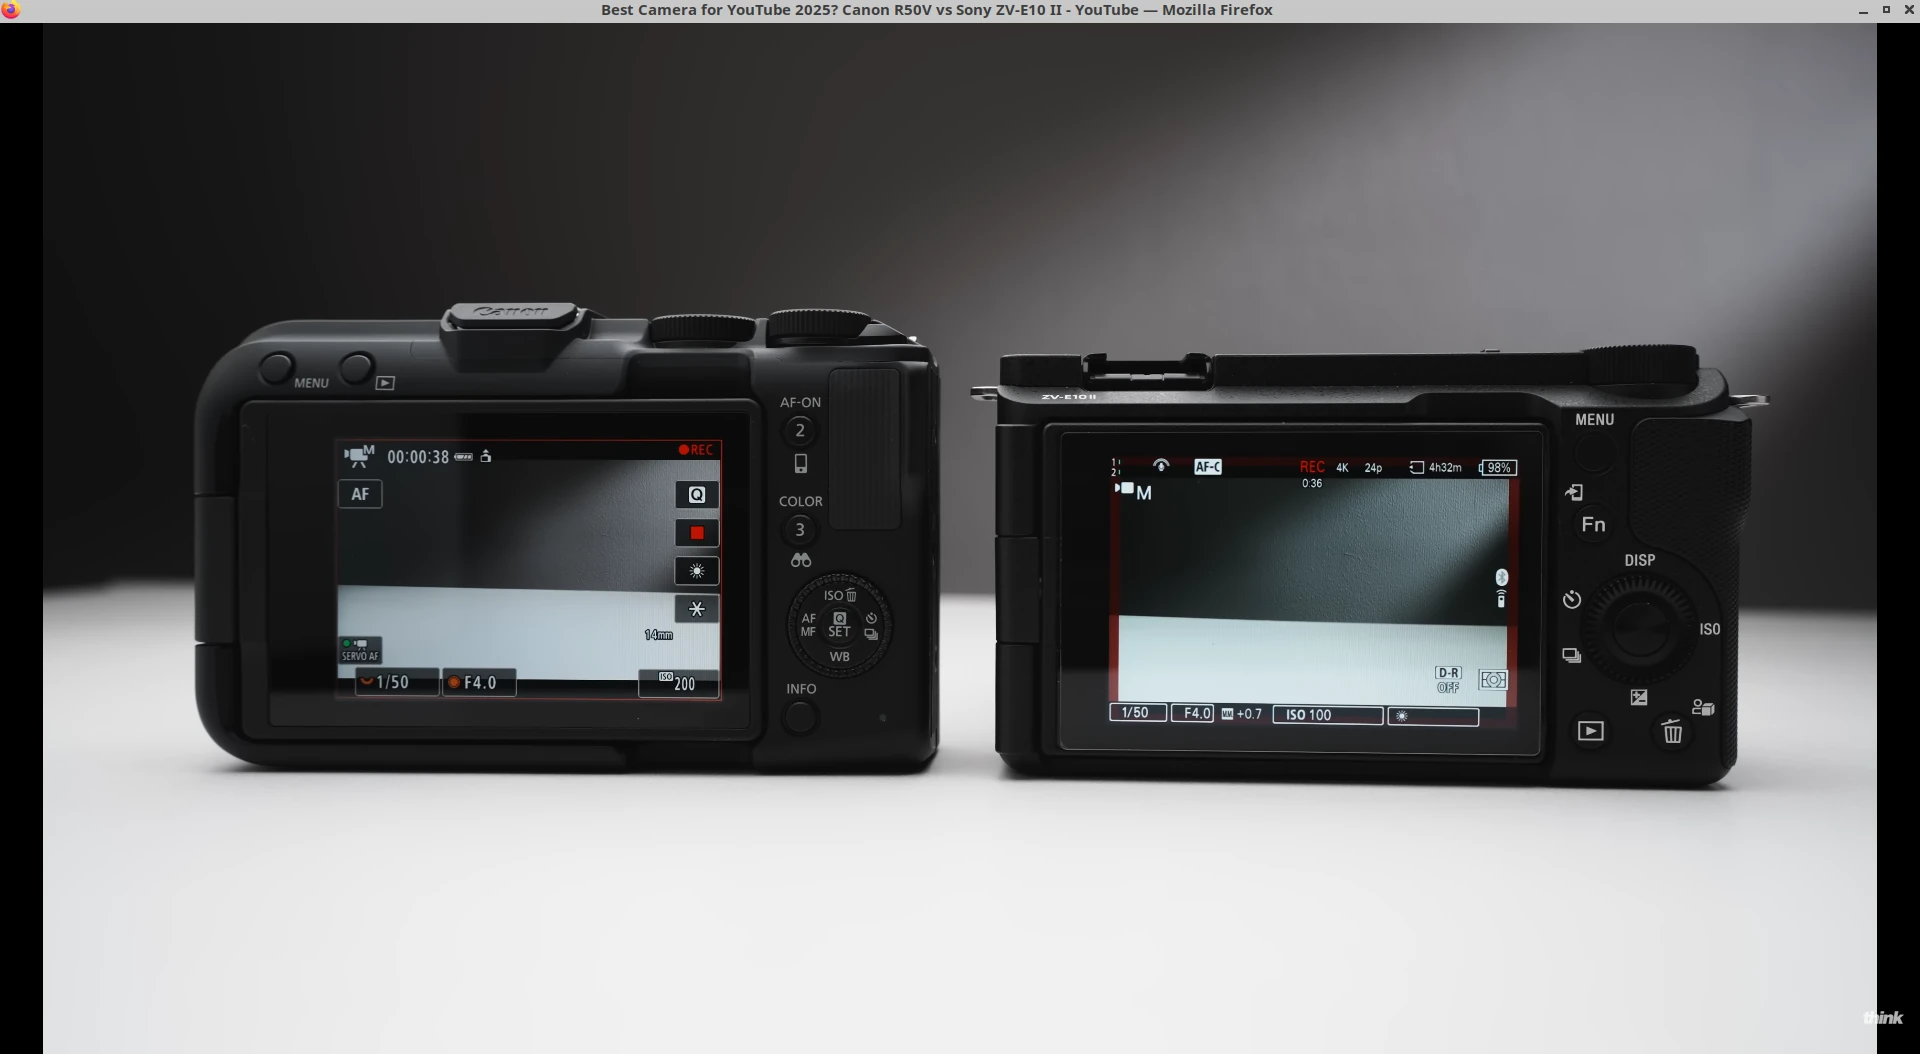Click the '1/50' shutter value on Canon screen
This screenshot has width=1920, height=1054.
(x=392, y=682)
